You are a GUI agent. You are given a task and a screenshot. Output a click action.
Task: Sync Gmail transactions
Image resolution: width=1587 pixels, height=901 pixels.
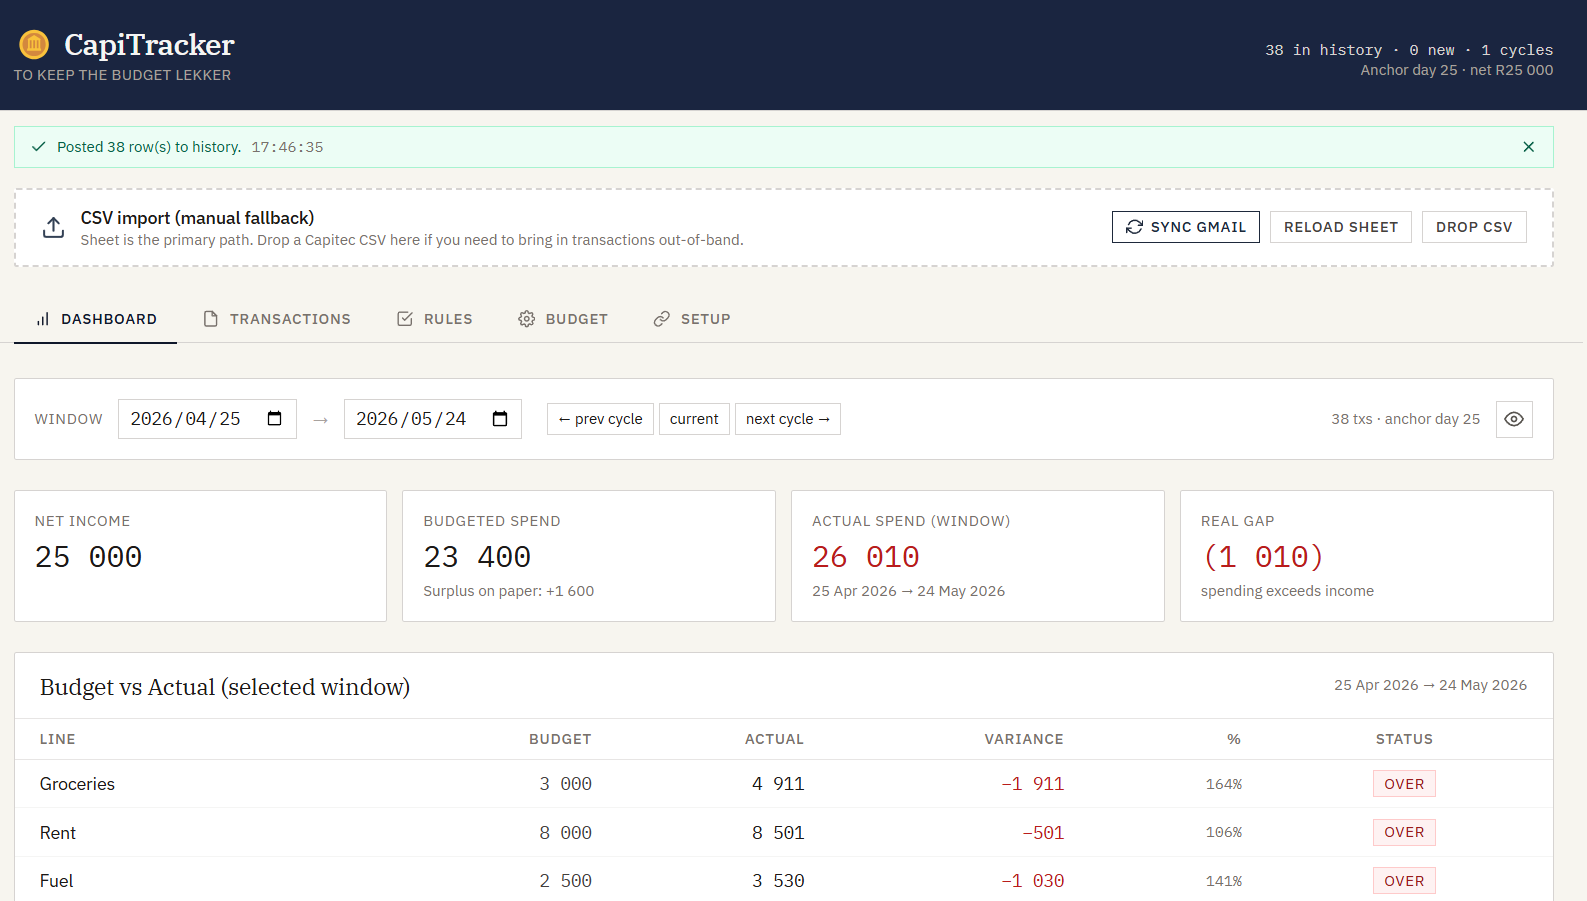click(1185, 227)
